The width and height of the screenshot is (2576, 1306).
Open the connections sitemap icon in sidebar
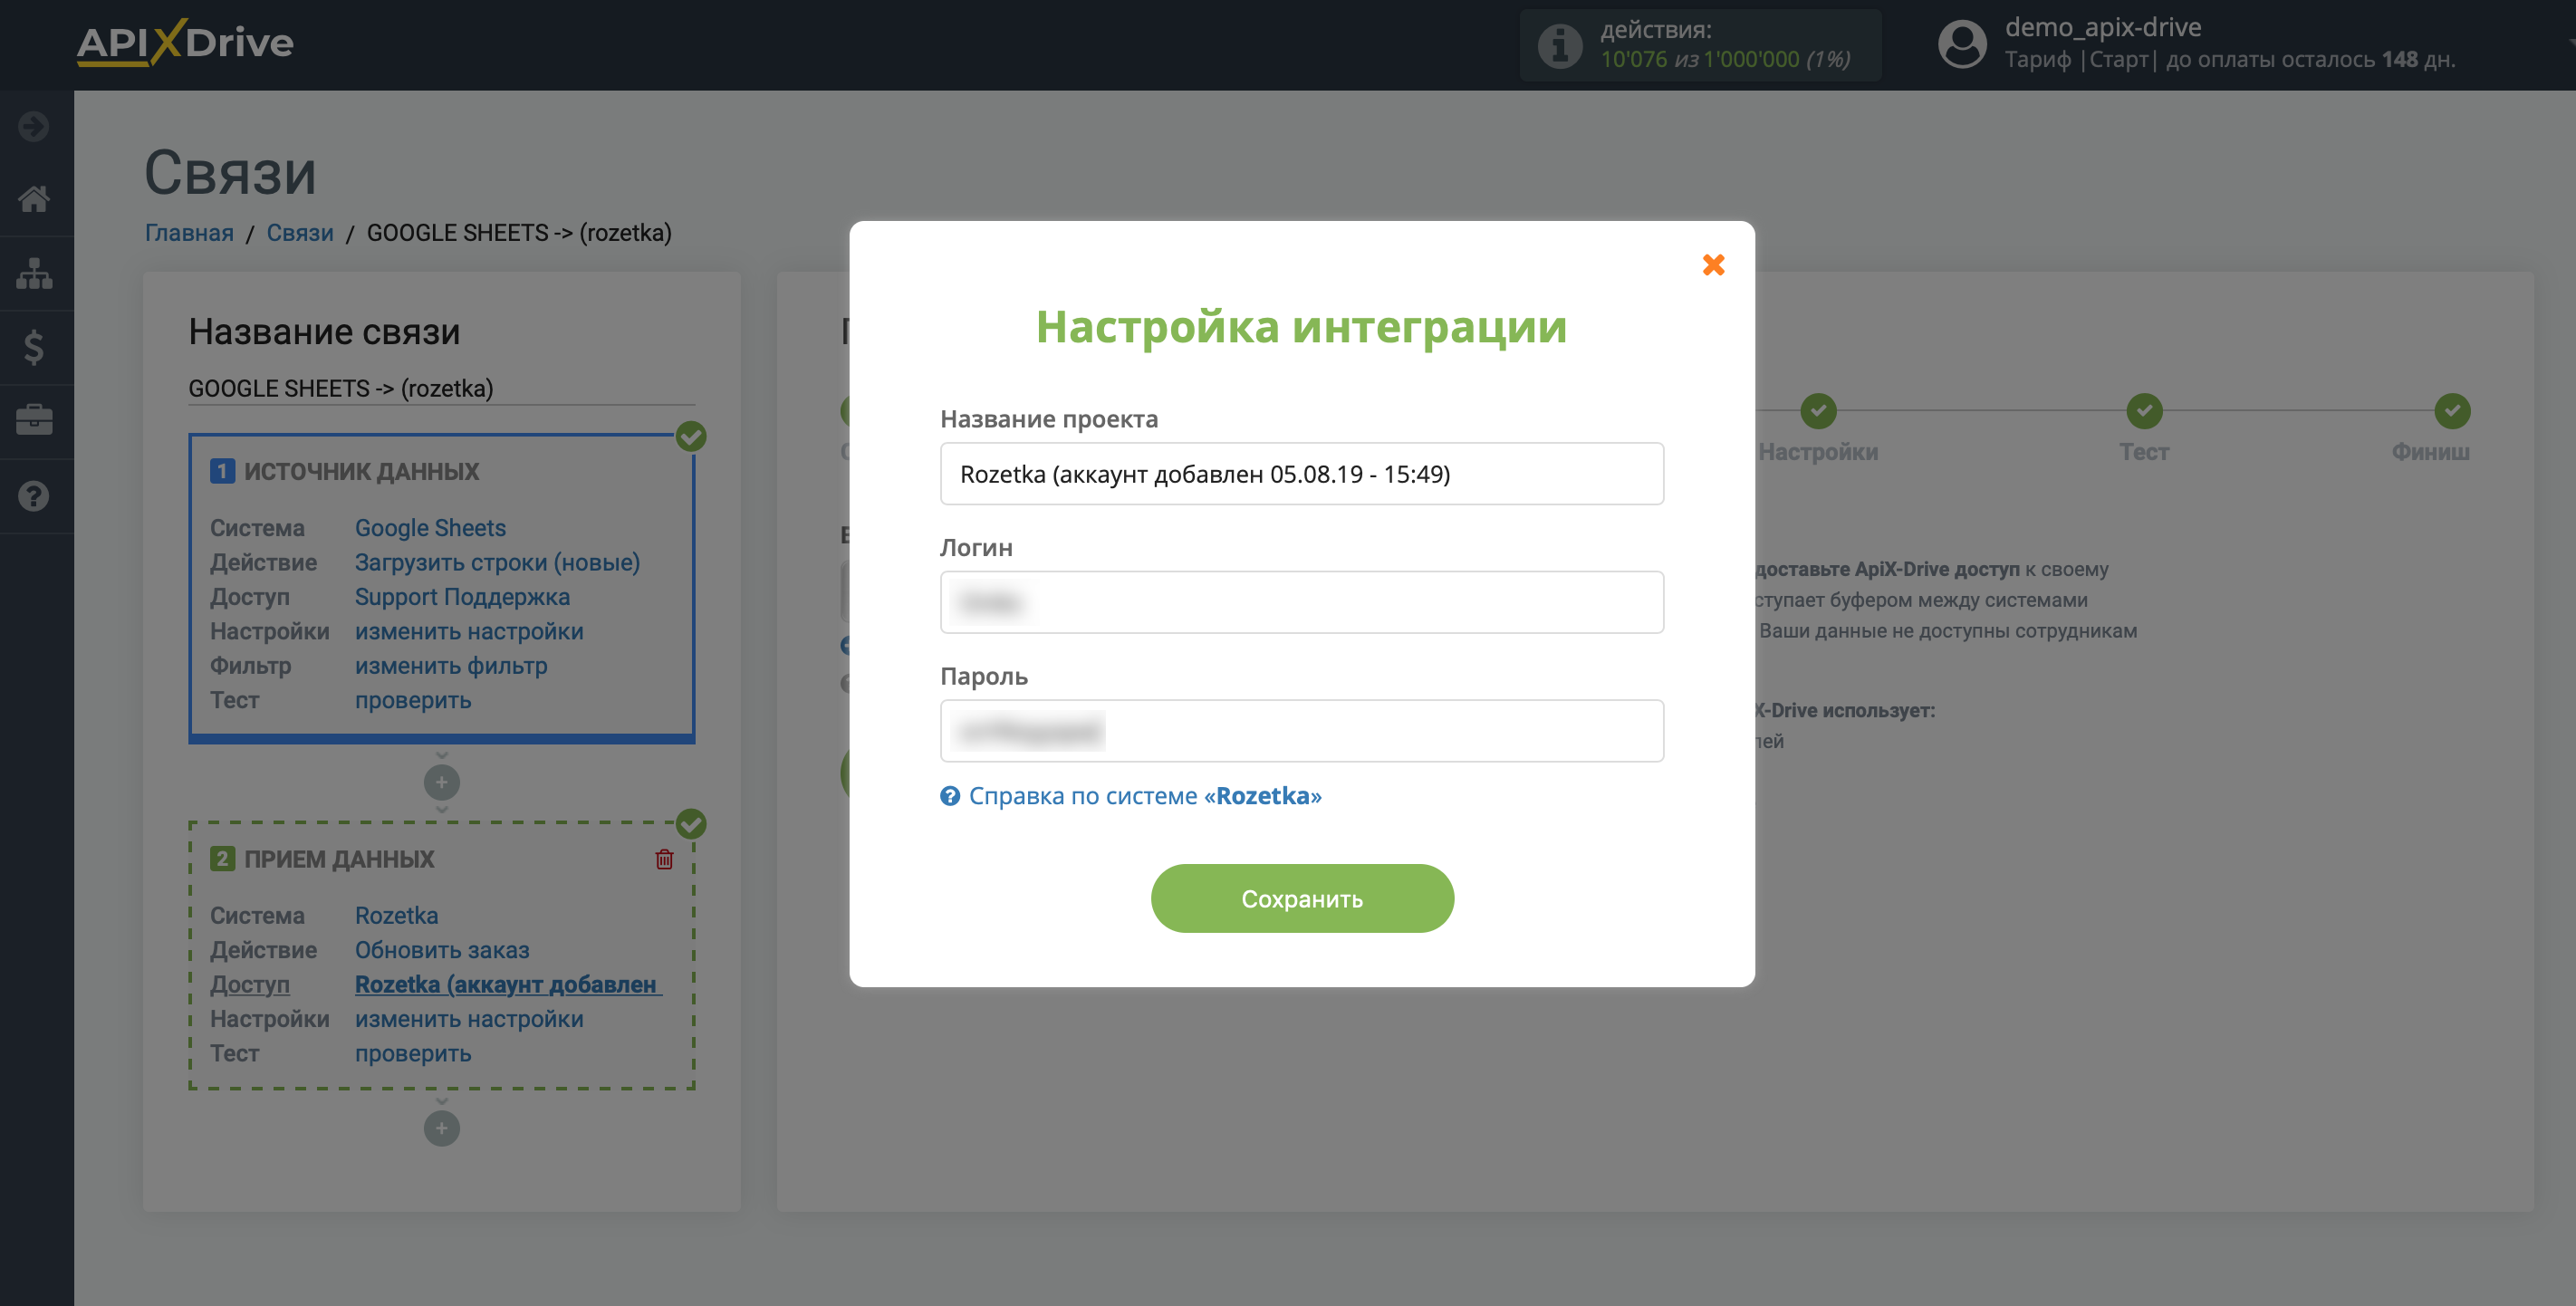tap(34, 273)
